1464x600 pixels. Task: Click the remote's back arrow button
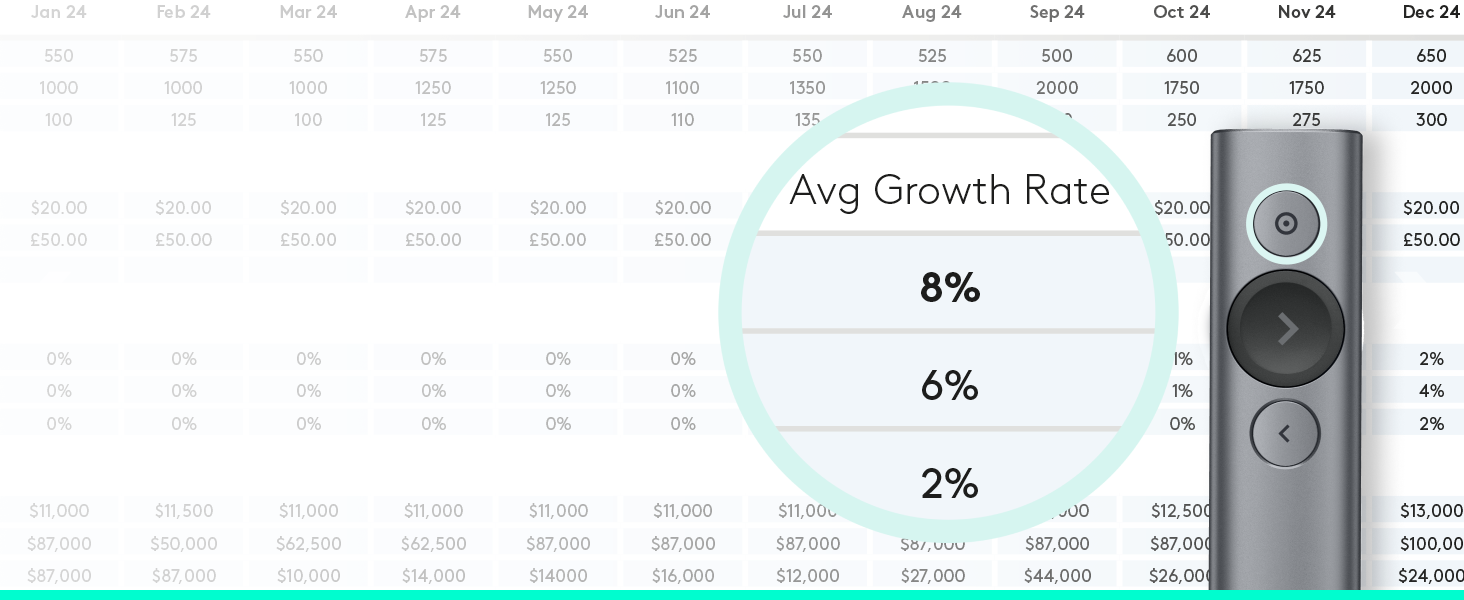(1285, 433)
